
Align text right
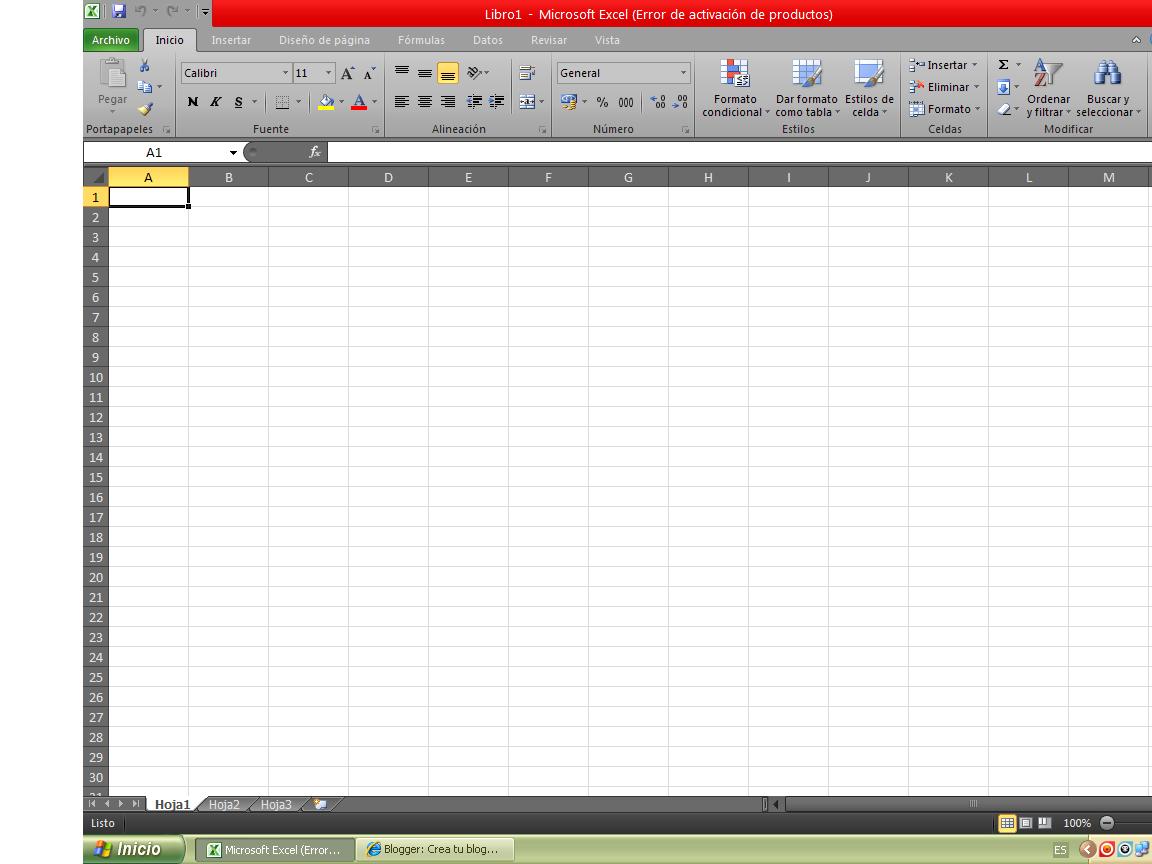(x=447, y=102)
